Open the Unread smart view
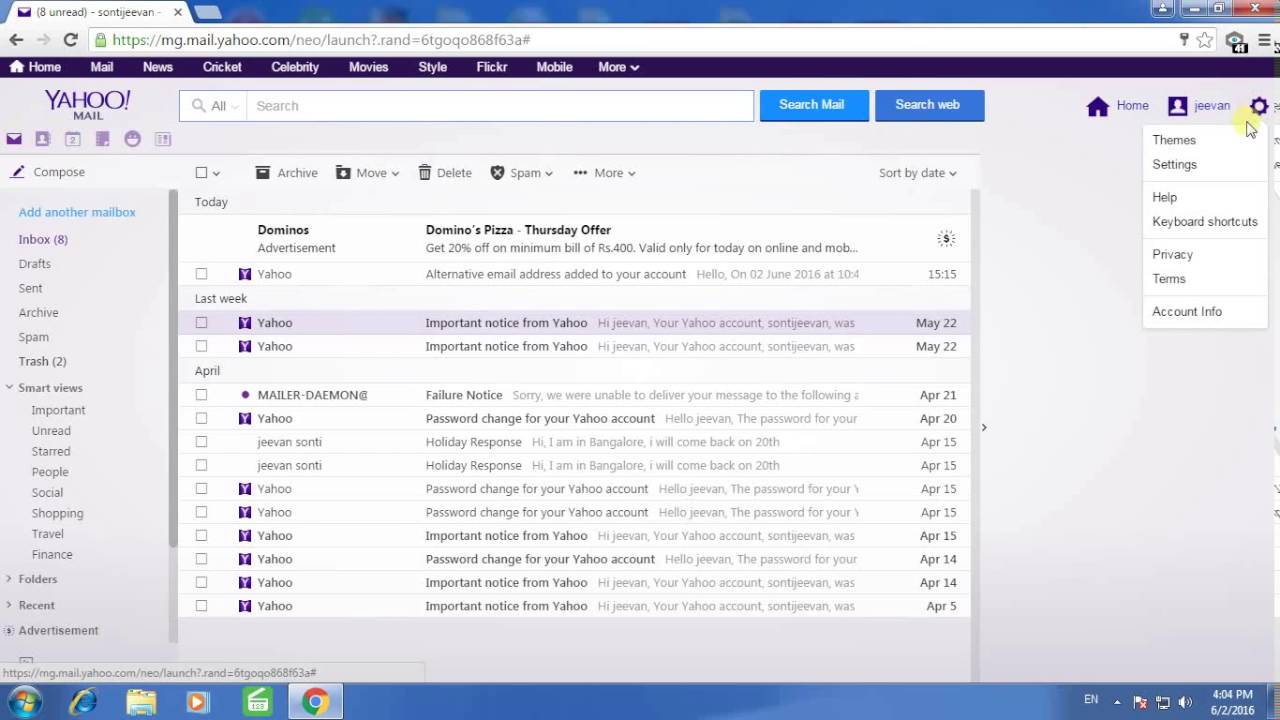 pyautogui.click(x=51, y=431)
